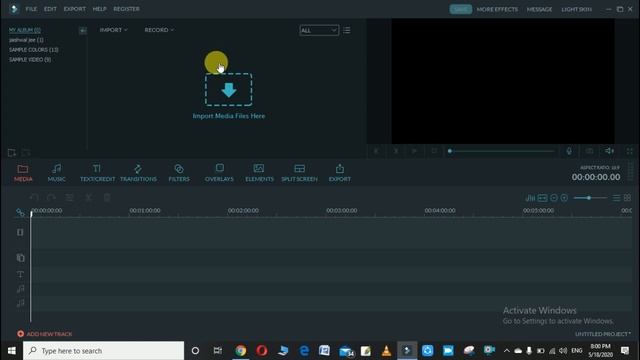Select Sample Video album
Screen dimensions: 640x360
coord(30,60)
